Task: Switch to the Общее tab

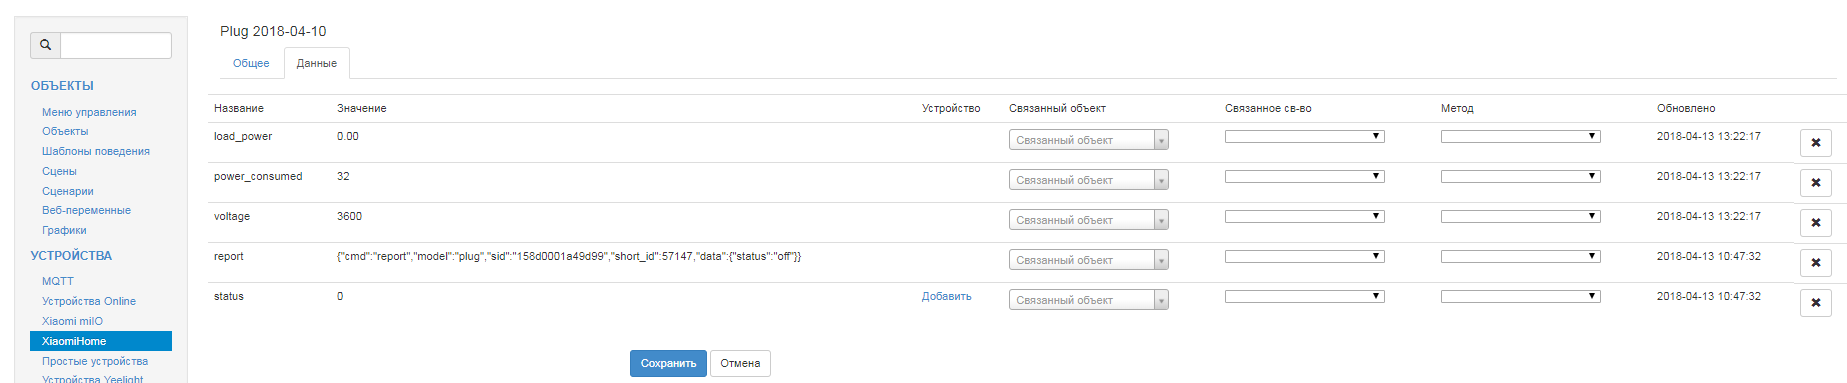Action: tap(251, 63)
